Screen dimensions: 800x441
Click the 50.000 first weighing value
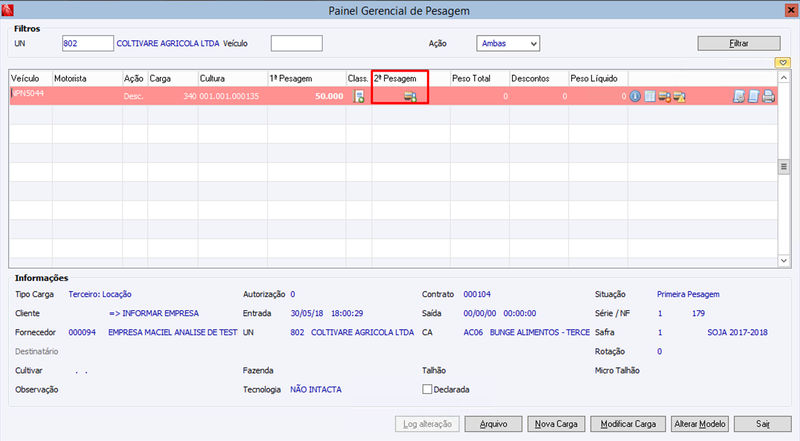(329, 96)
